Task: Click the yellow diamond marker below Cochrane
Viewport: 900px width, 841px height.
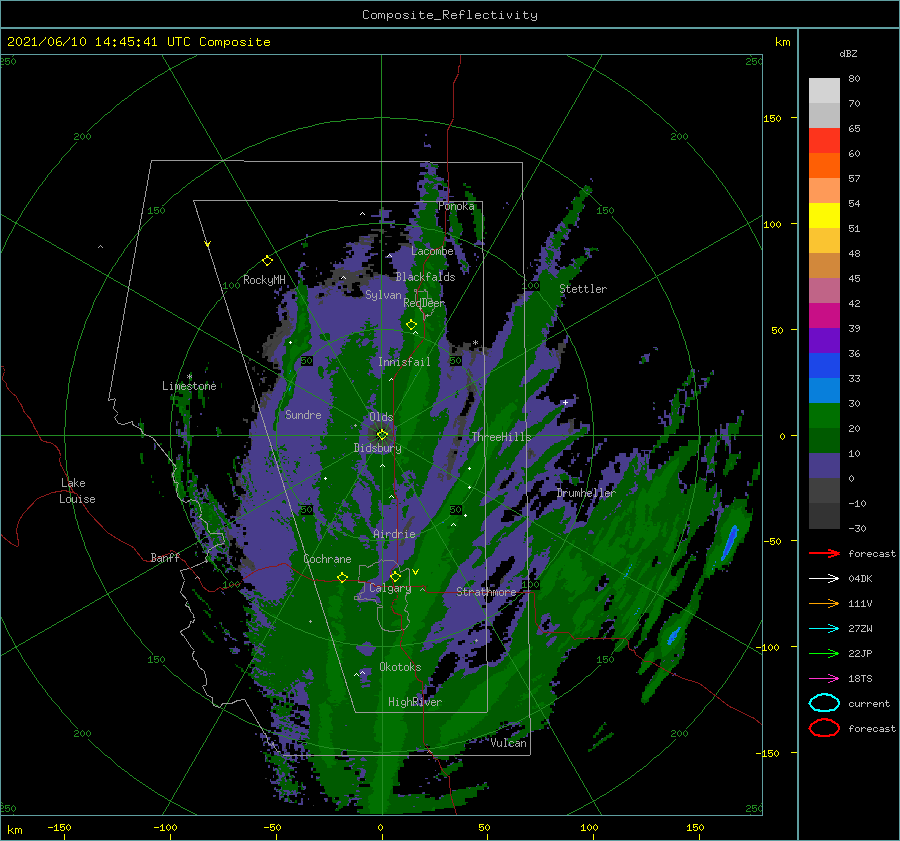Action: point(342,578)
